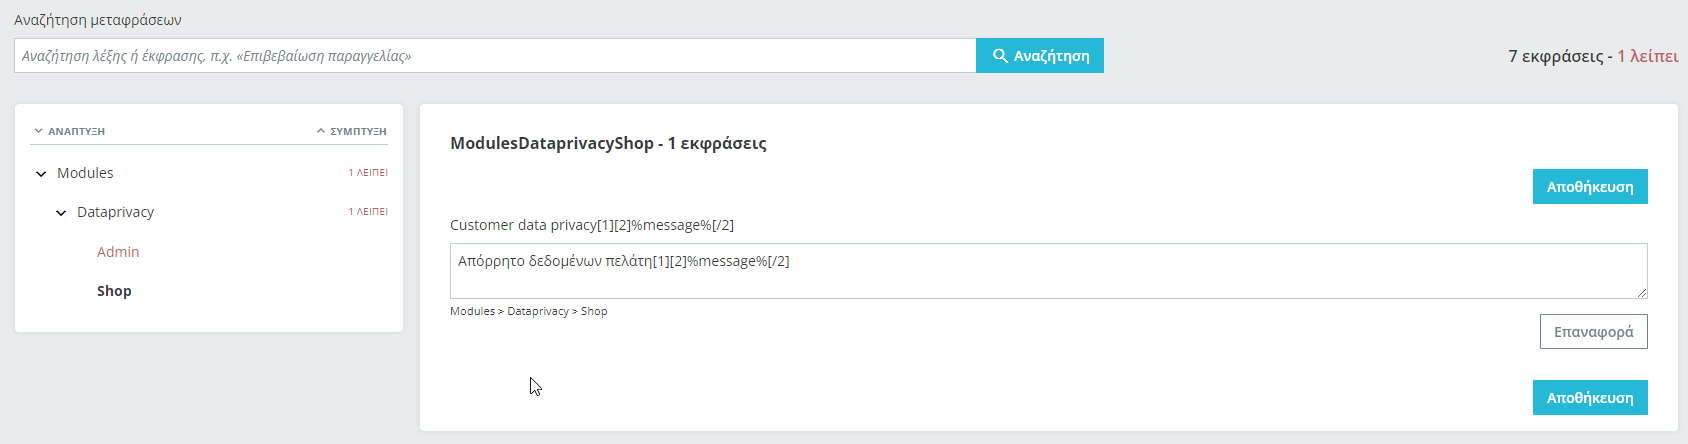This screenshot has width=1688, height=444.
Task: Select the Modules tree label
Action: (x=85, y=173)
